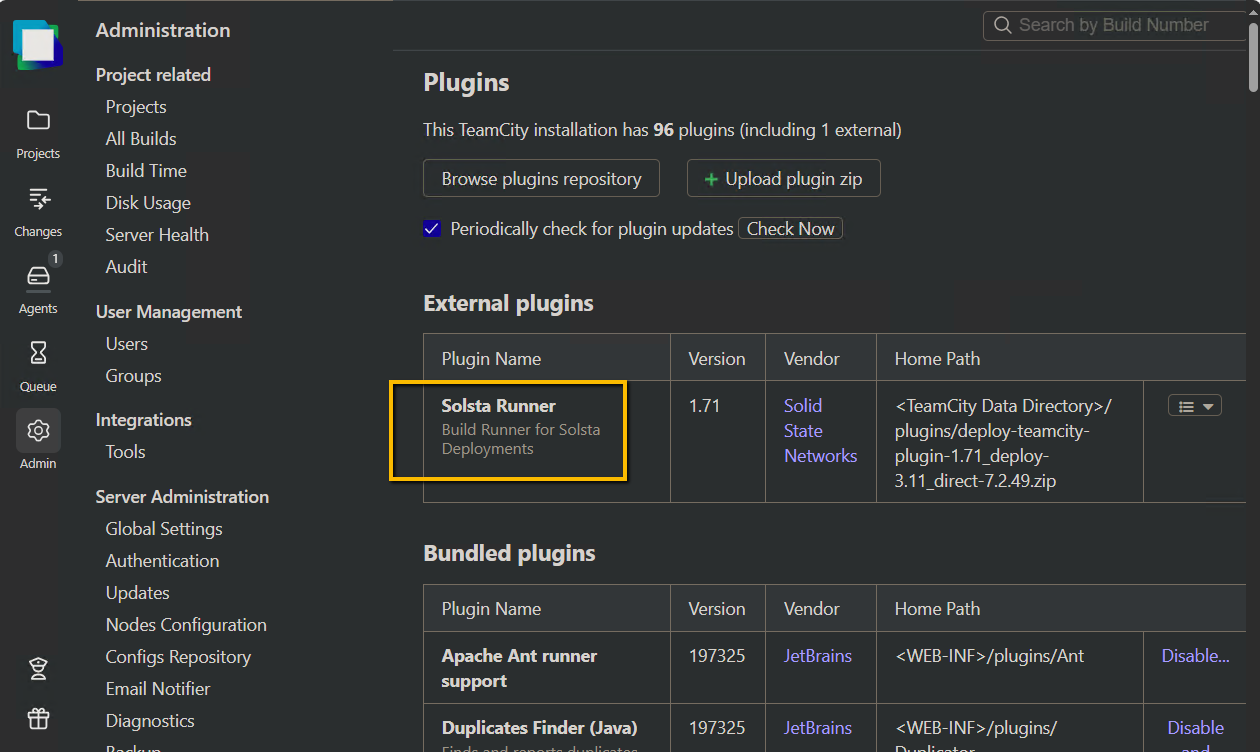Open Configs Repository page
The width and height of the screenshot is (1260, 752).
178,657
